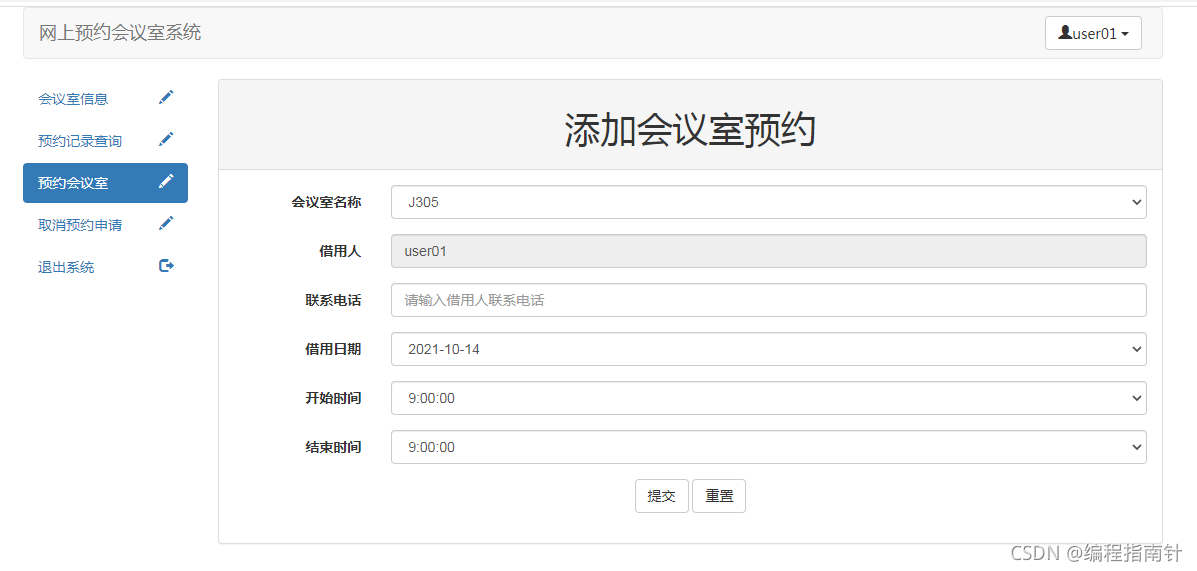Click the 结束时间 label
Image resolution: width=1197 pixels, height=571 pixels.
(x=334, y=447)
